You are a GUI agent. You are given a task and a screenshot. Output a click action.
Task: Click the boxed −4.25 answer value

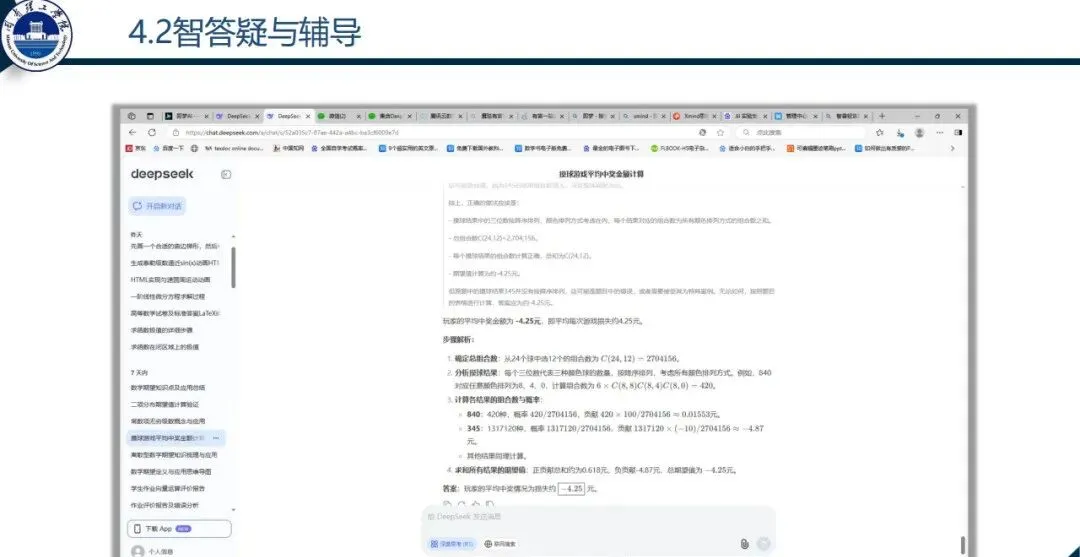coord(572,489)
